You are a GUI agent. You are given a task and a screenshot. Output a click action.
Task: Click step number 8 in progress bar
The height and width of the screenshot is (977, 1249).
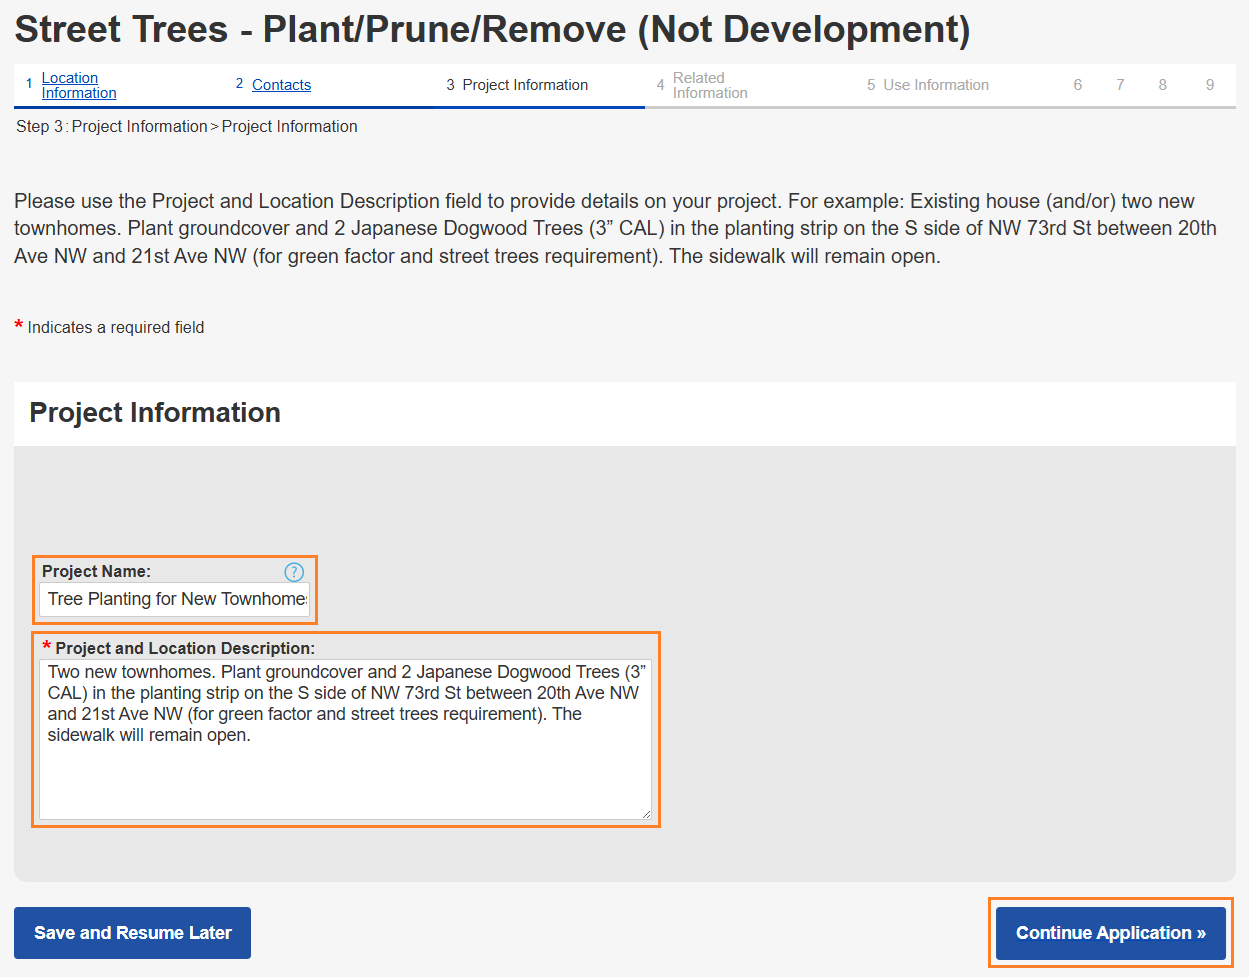(1162, 85)
